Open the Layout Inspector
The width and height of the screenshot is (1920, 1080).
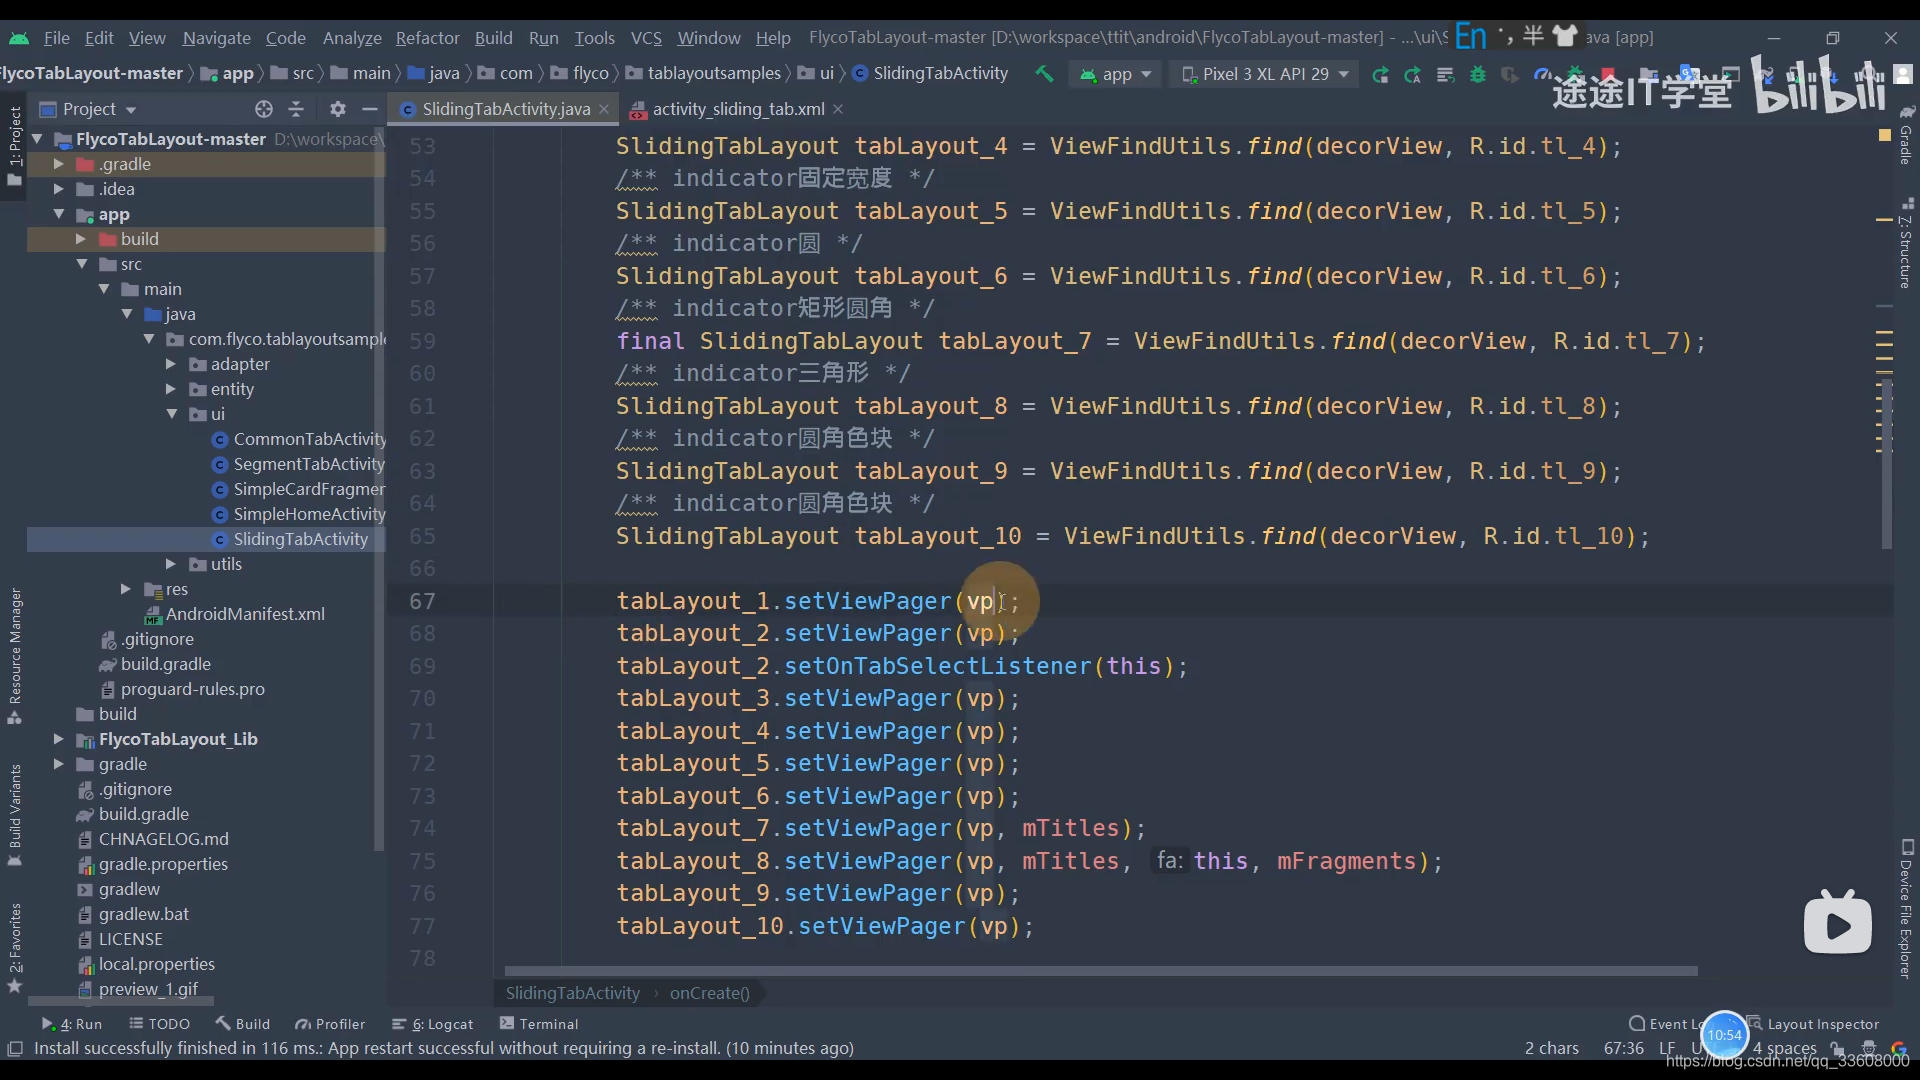pyautogui.click(x=1813, y=1024)
